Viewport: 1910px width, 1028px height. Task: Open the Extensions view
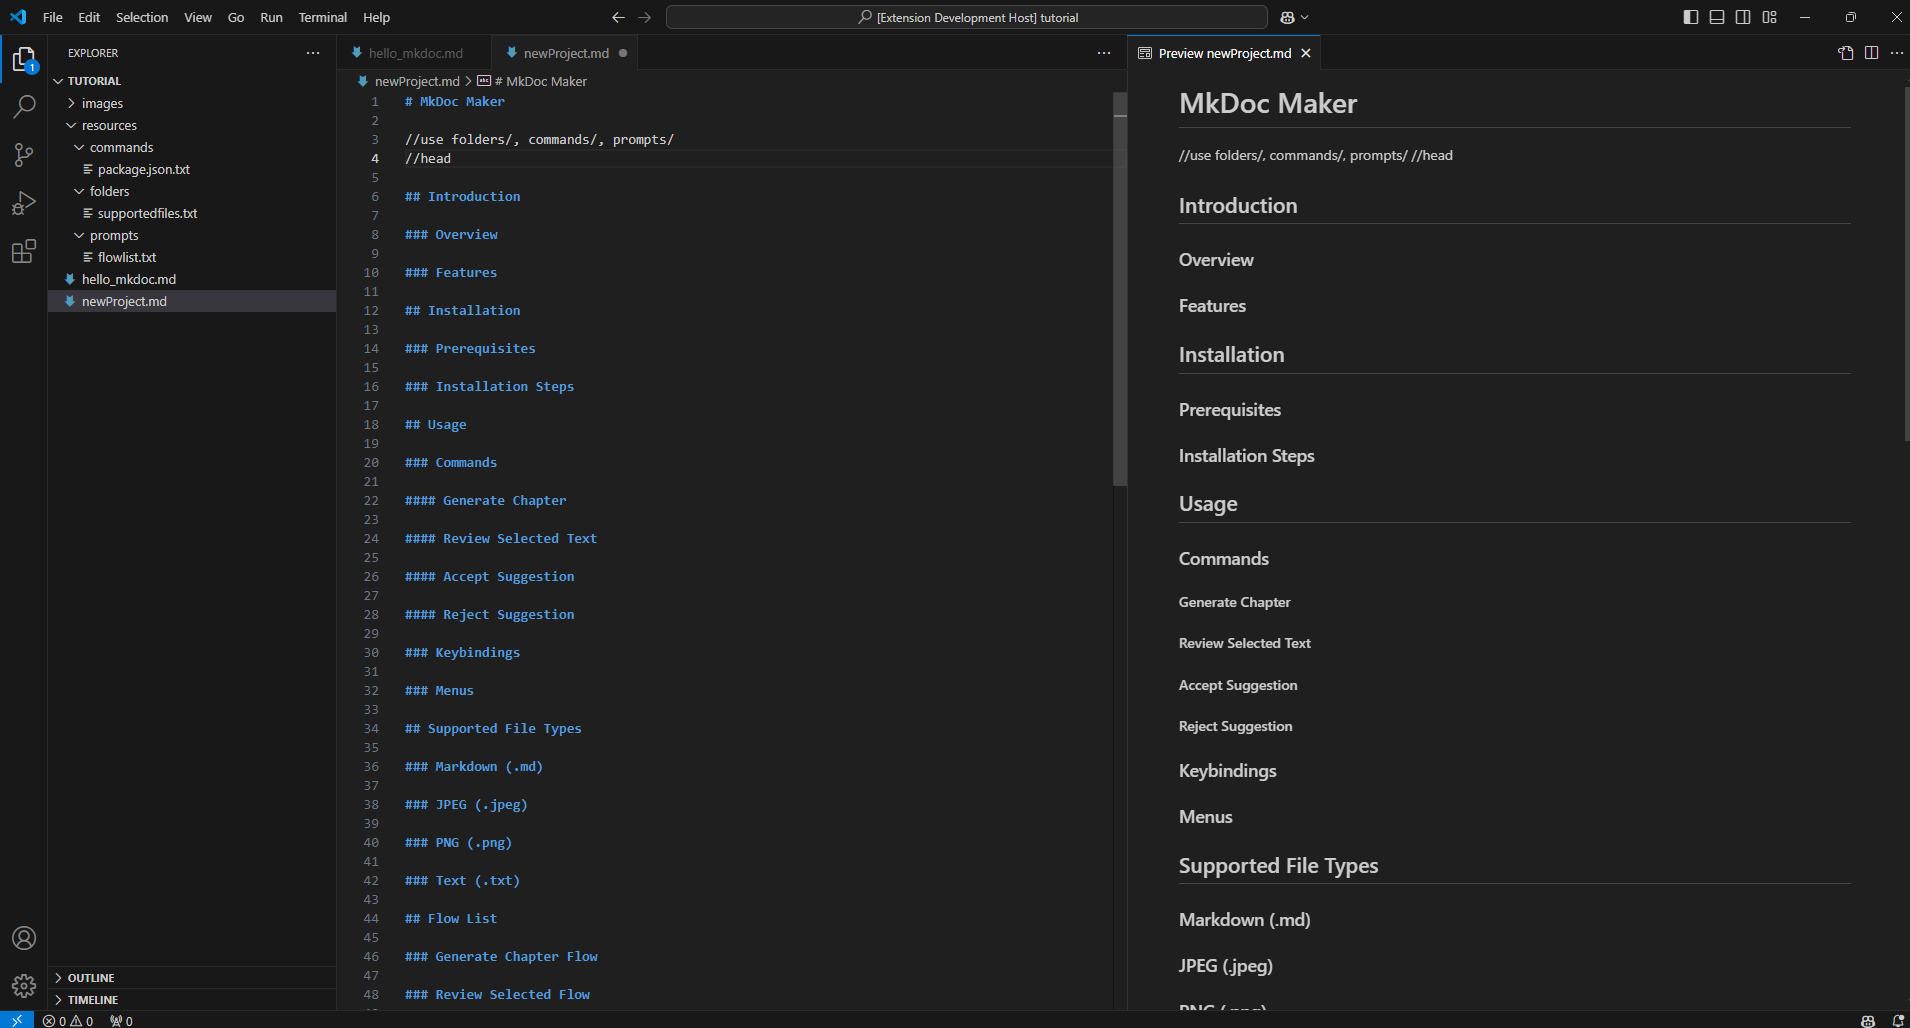coord(24,251)
